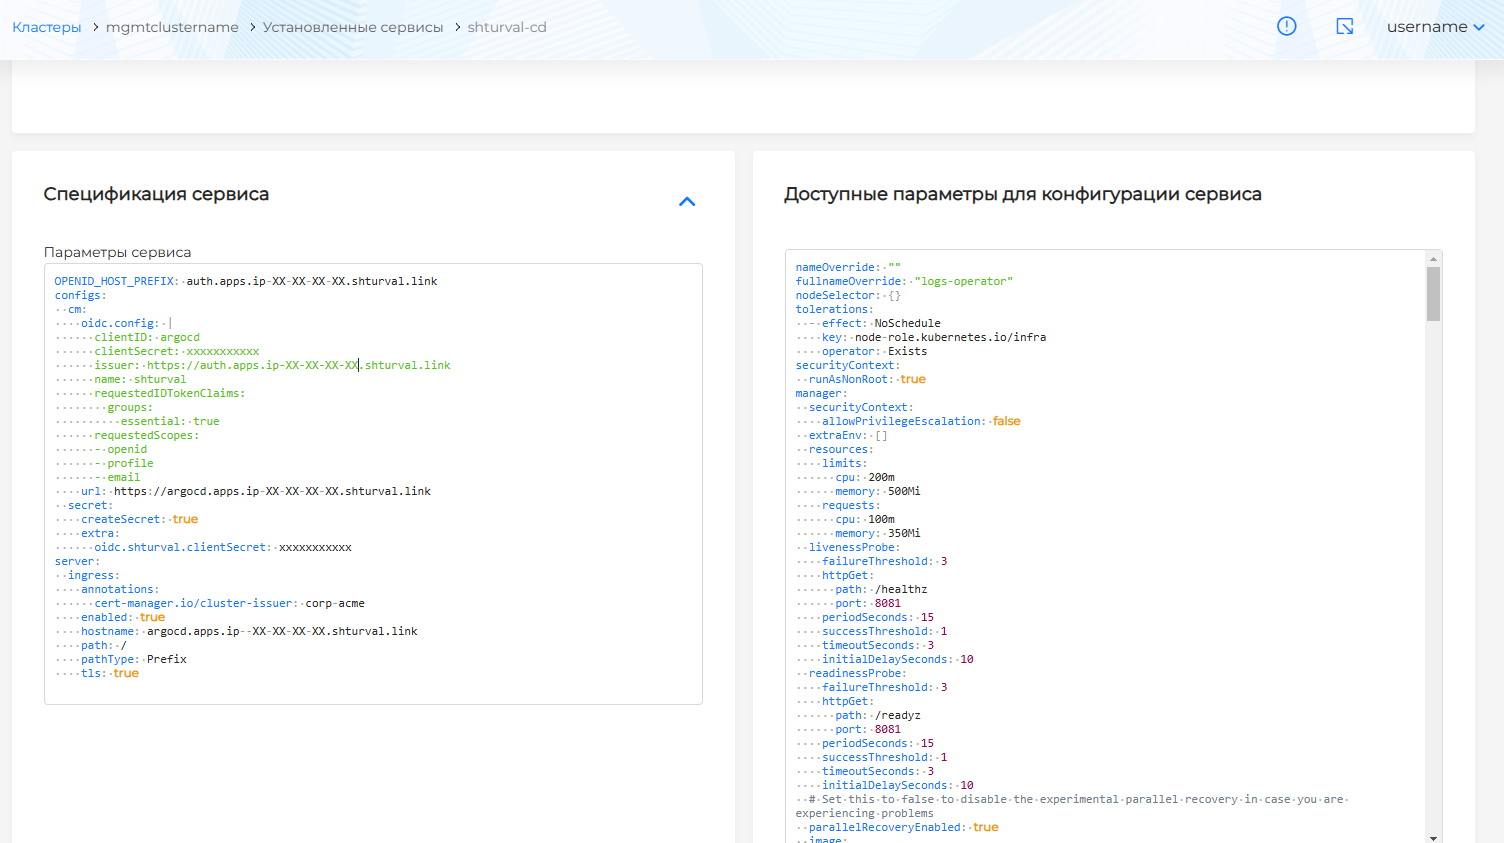
Task: Open the username dropdown menu
Action: 1435,27
